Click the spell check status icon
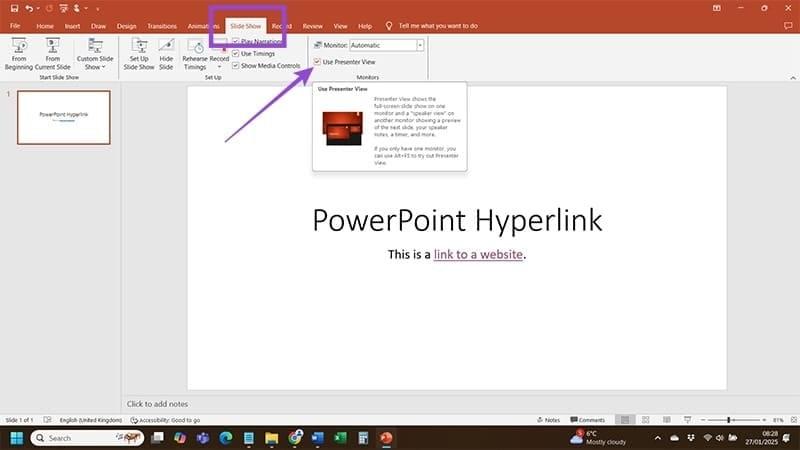The height and width of the screenshot is (450, 800). (47, 420)
